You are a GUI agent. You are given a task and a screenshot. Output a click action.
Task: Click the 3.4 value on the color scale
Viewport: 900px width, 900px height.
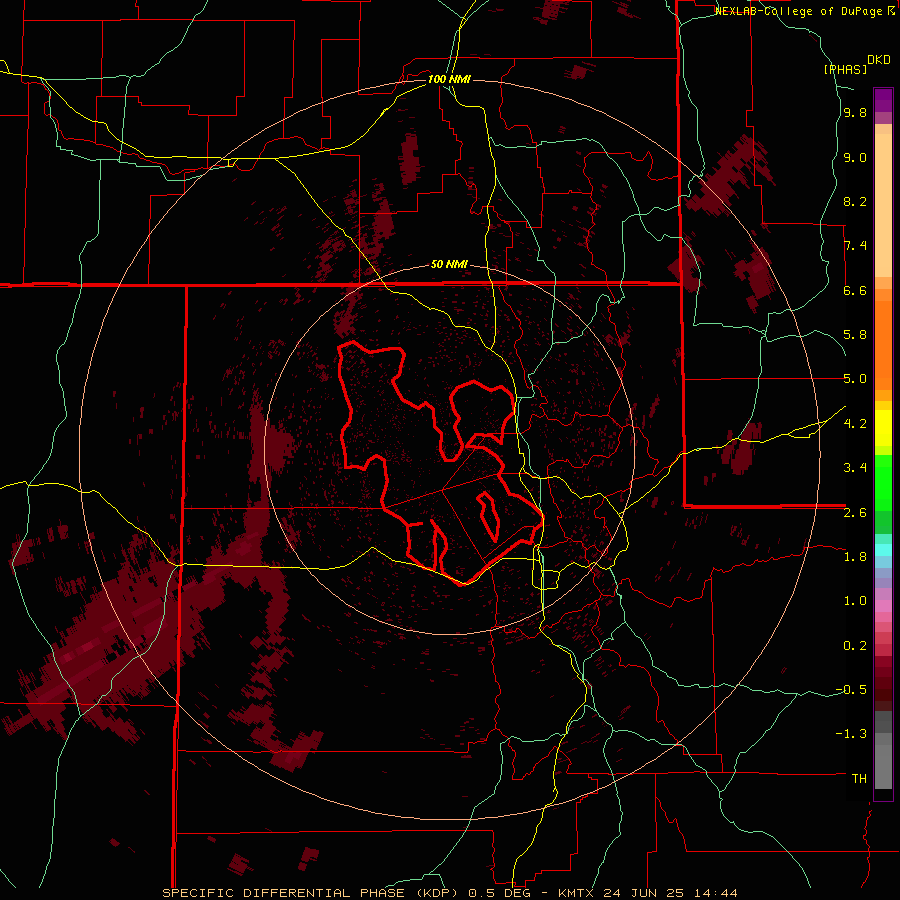(x=855, y=468)
